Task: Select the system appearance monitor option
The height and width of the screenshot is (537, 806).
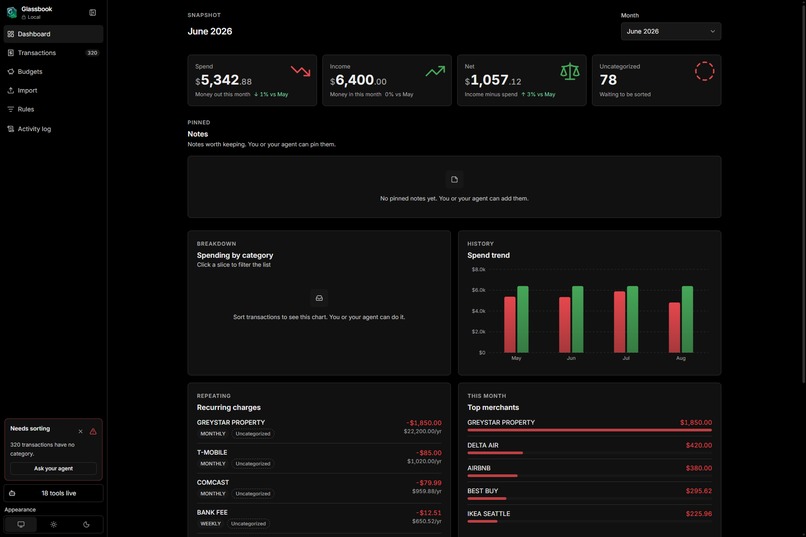Action: pyautogui.click(x=21, y=525)
